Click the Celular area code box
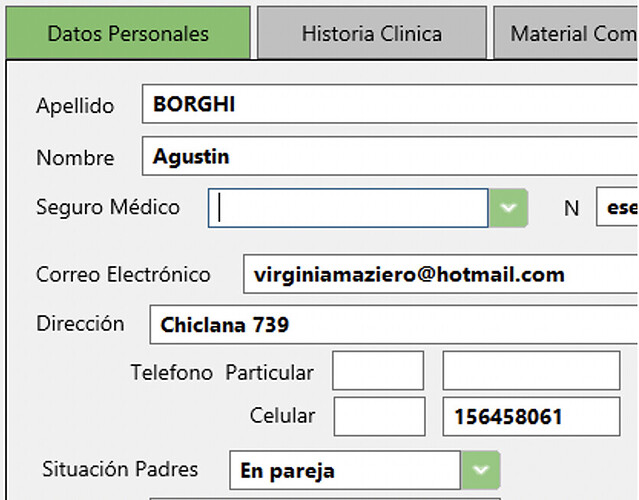 (379, 416)
